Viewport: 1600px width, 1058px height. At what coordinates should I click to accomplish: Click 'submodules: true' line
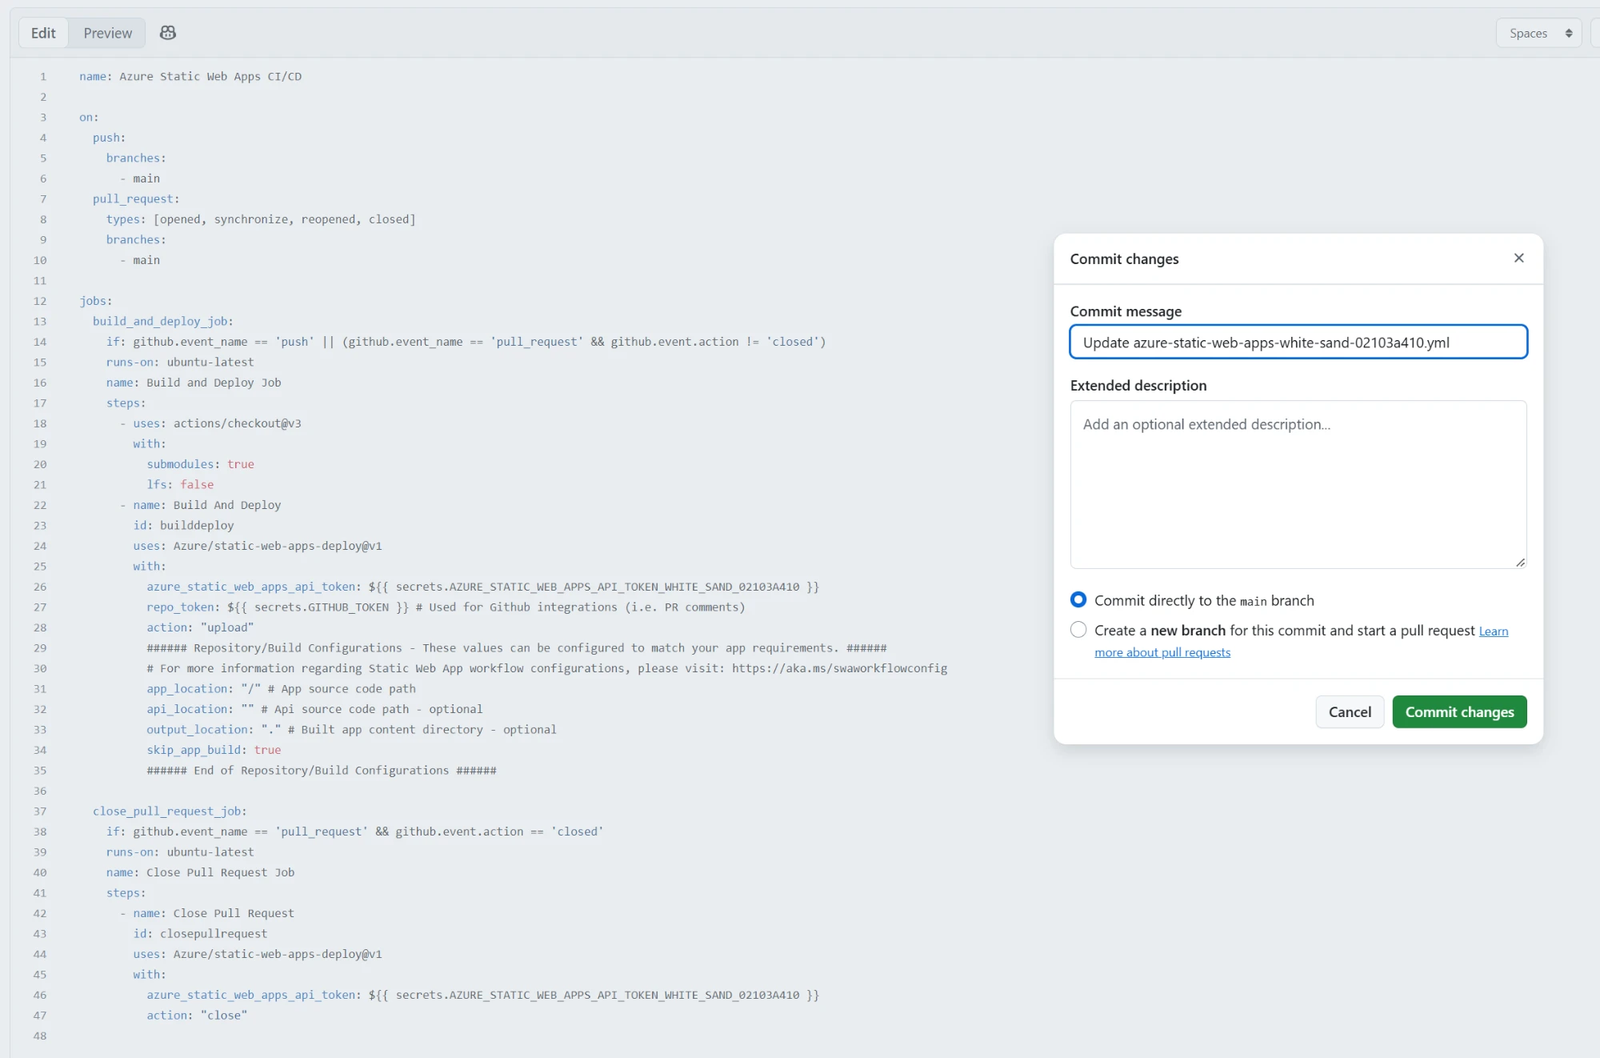click(200, 464)
